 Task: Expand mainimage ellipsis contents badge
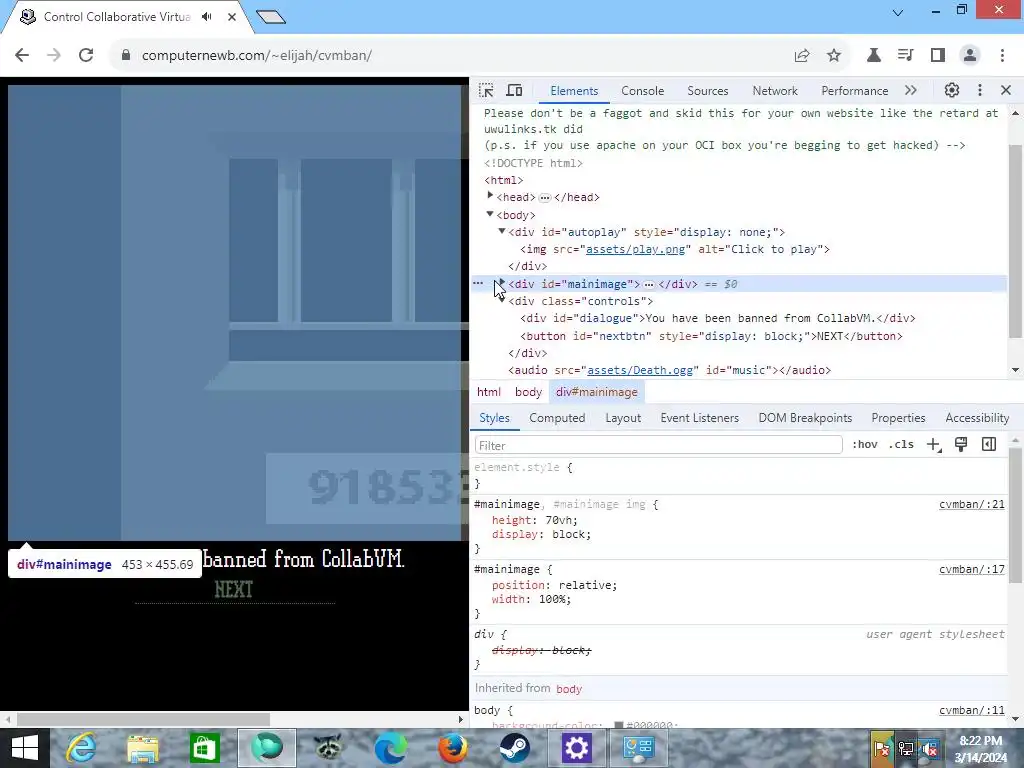click(648, 285)
